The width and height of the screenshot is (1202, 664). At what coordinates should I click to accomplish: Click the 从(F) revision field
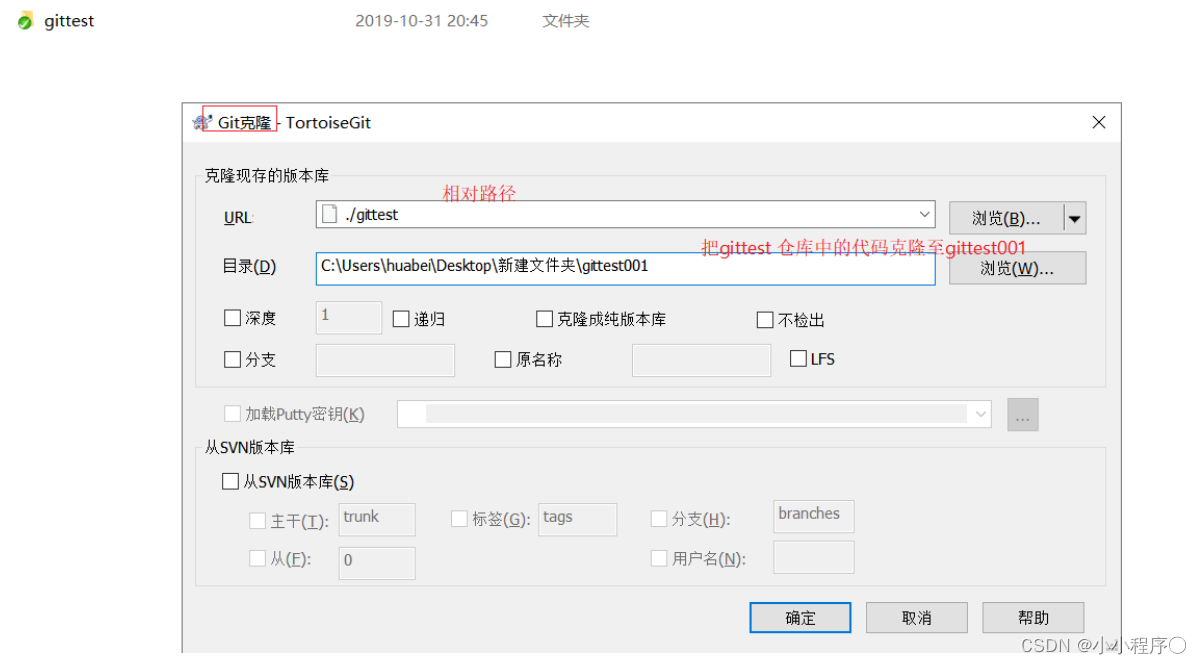click(377, 562)
